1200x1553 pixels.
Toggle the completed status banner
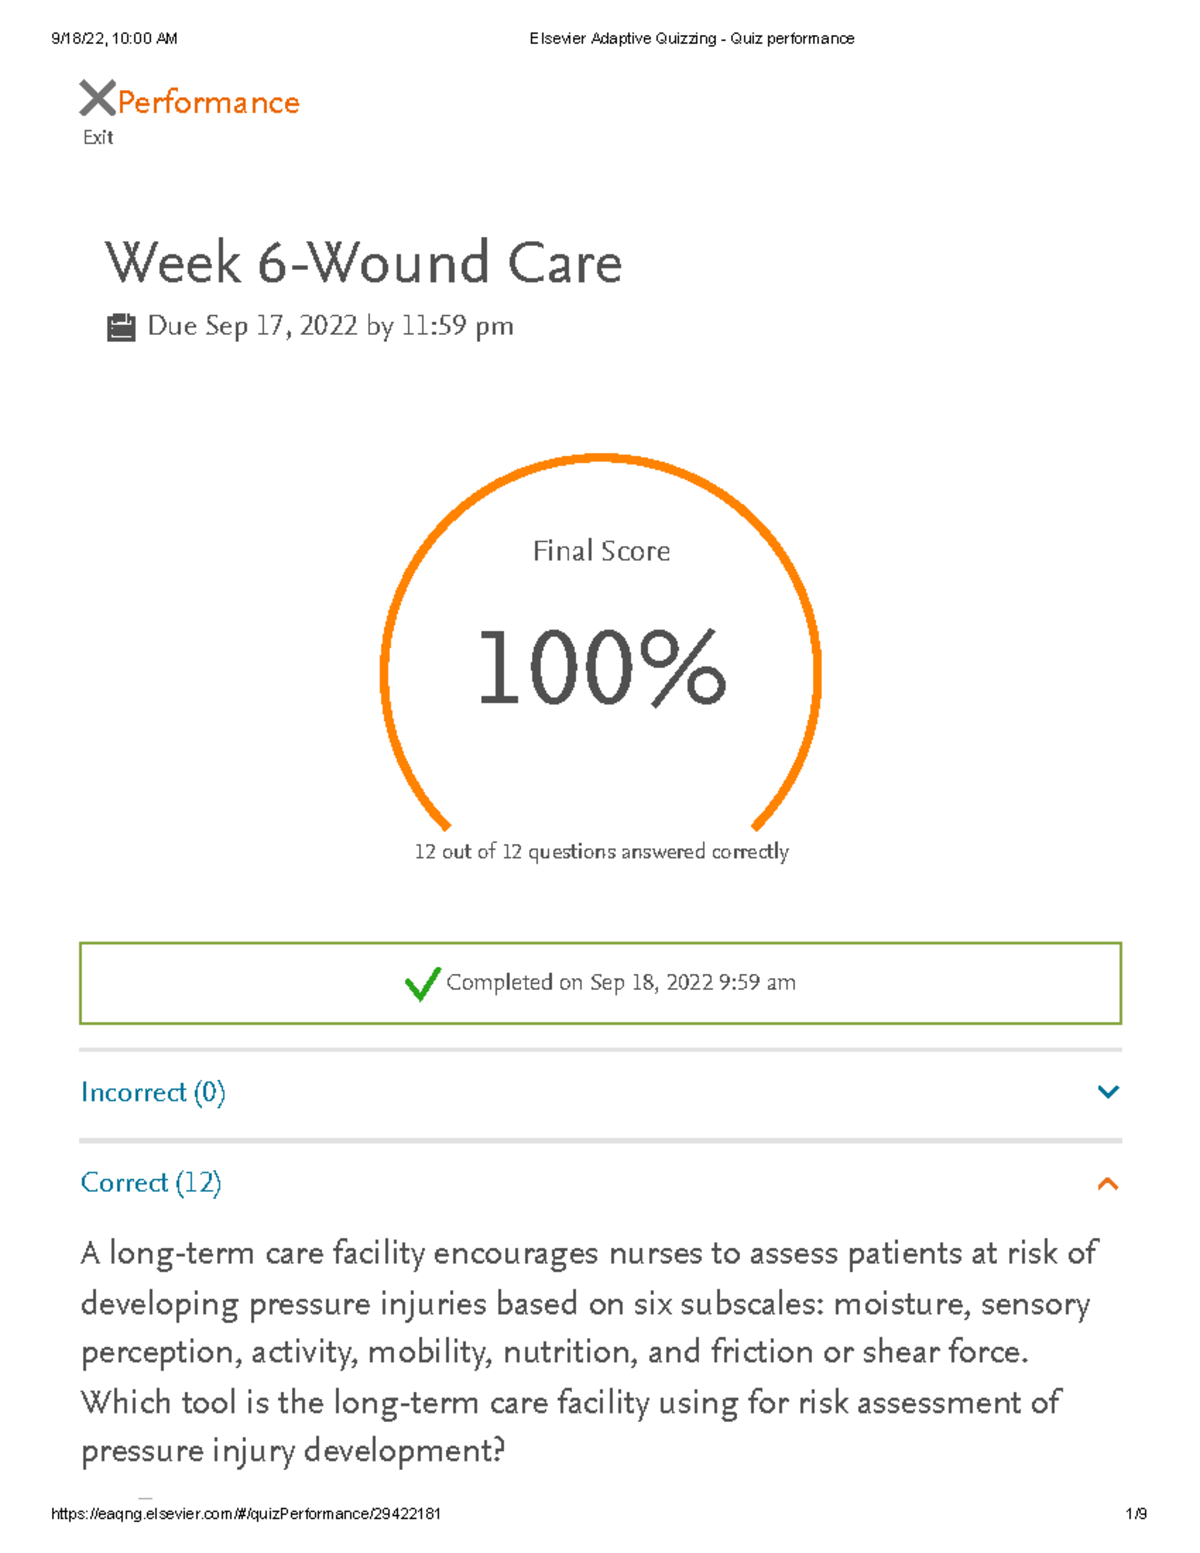click(x=600, y=983)
